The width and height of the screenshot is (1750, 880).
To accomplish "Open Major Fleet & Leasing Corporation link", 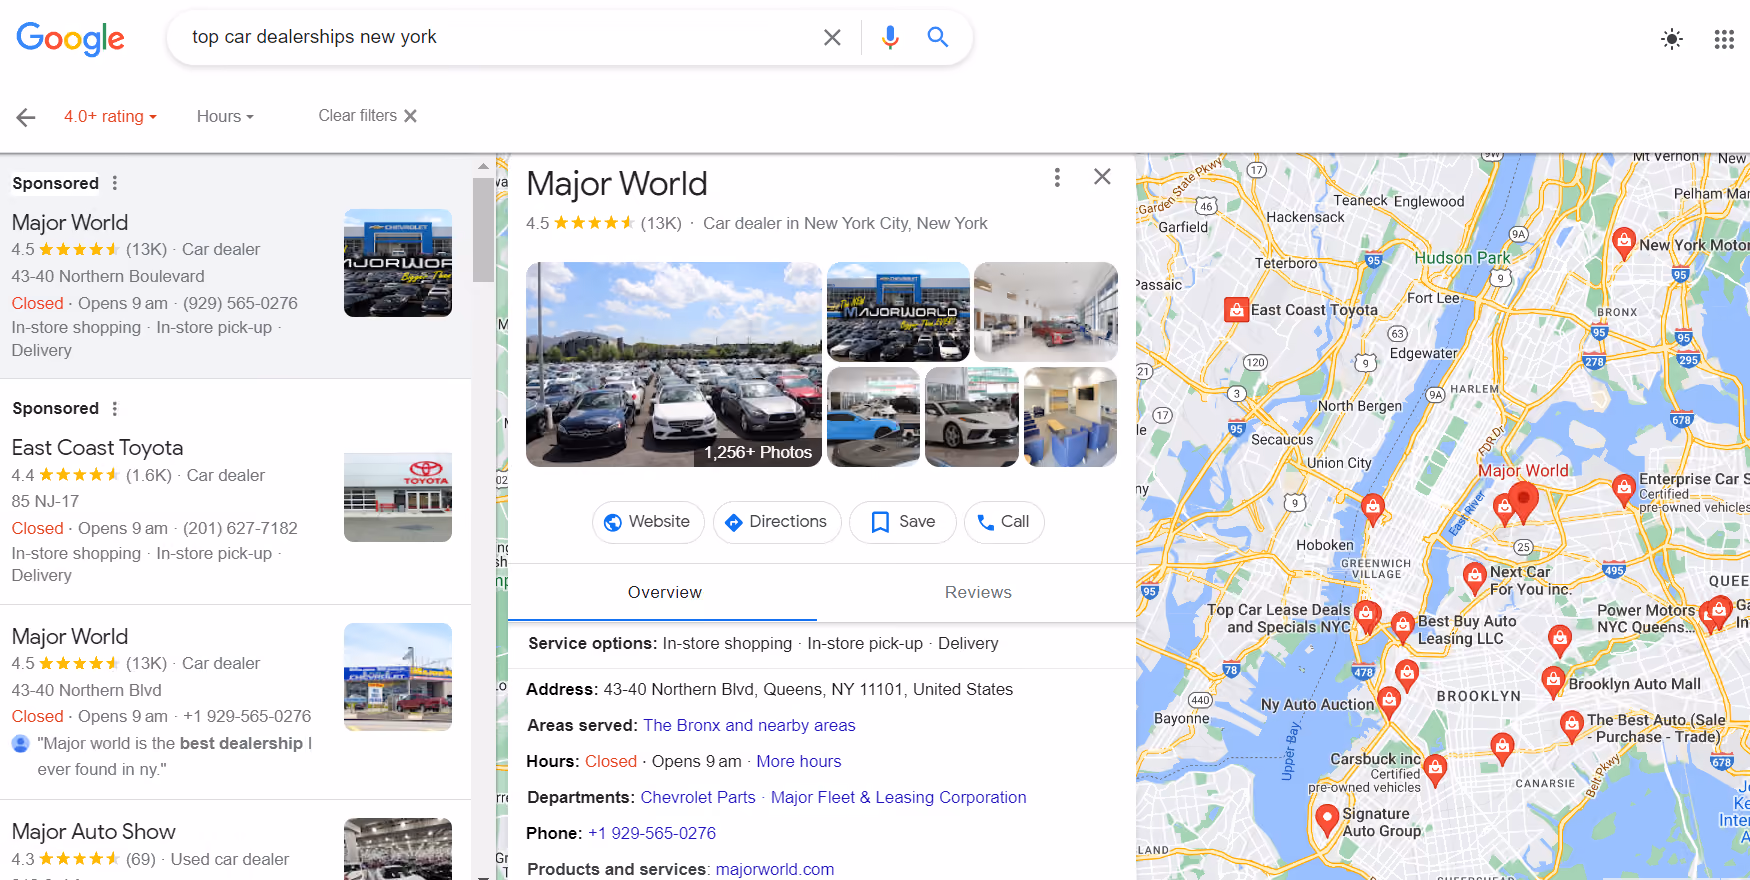I will pos(898,797).
